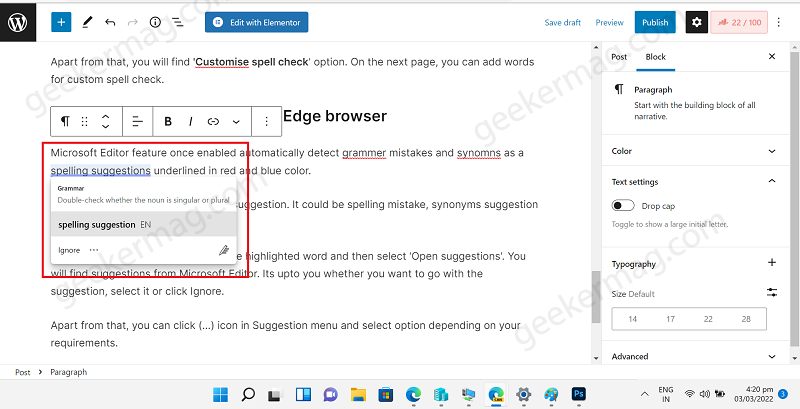Toggle italic formatting
Viewport: 800px width, 409px height.
[x=190, y=121]
